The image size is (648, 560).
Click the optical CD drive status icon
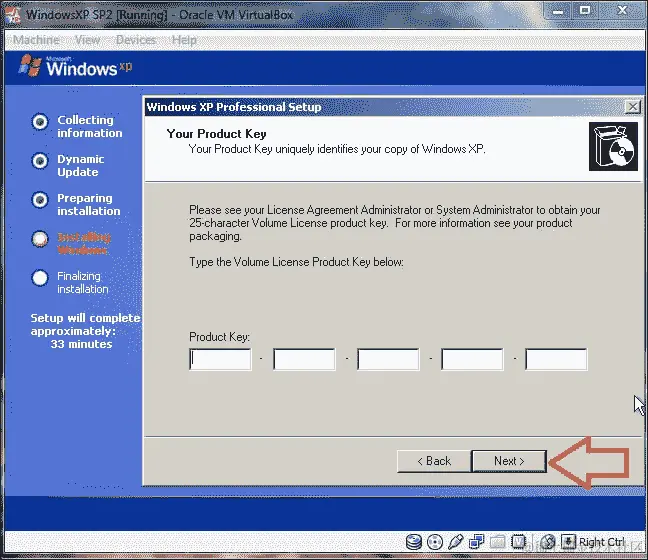point(435,541)
